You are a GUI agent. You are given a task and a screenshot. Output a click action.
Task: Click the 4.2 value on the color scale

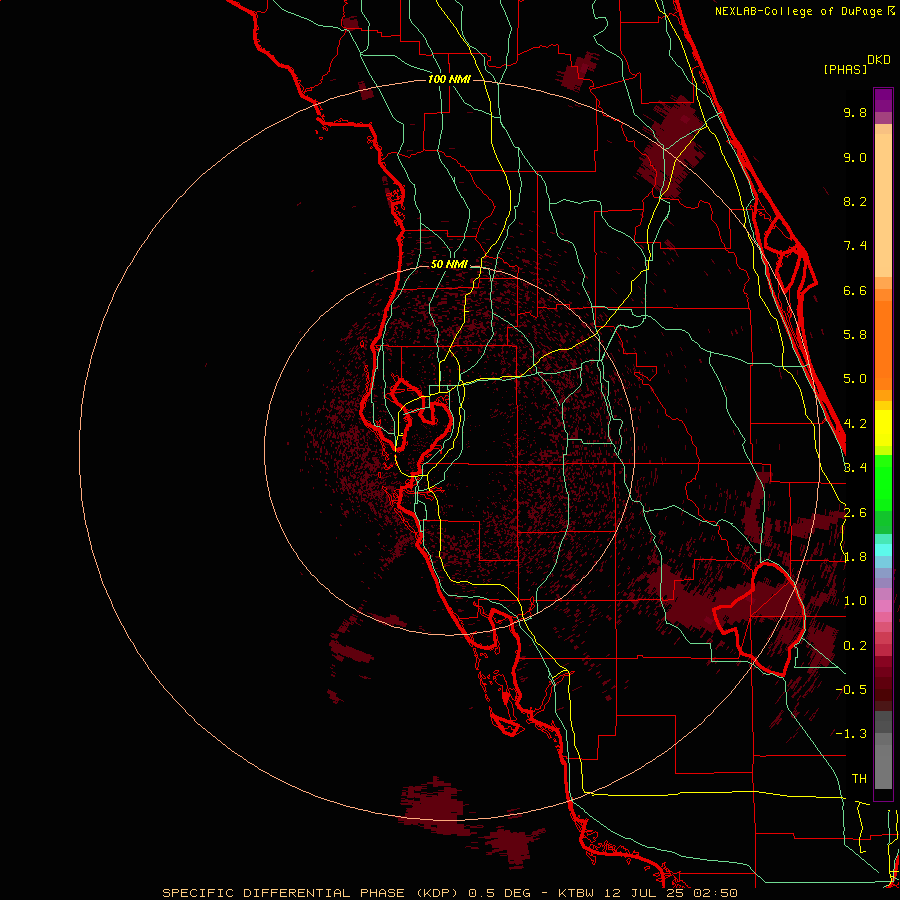(x=855, y=424)
